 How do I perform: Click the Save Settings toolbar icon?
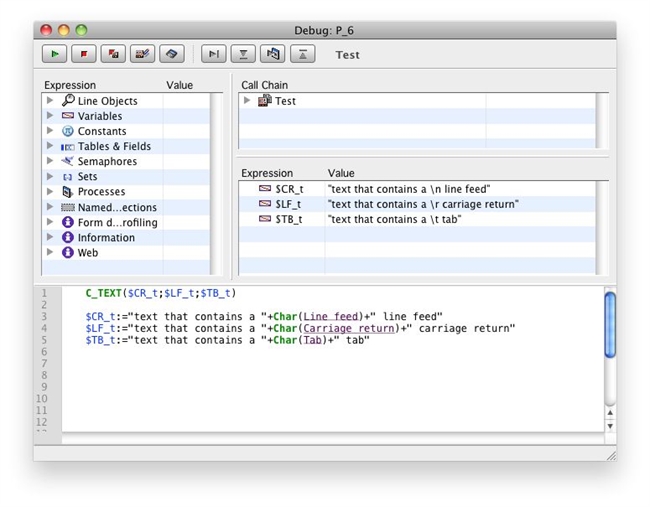[x=171, y=54]
